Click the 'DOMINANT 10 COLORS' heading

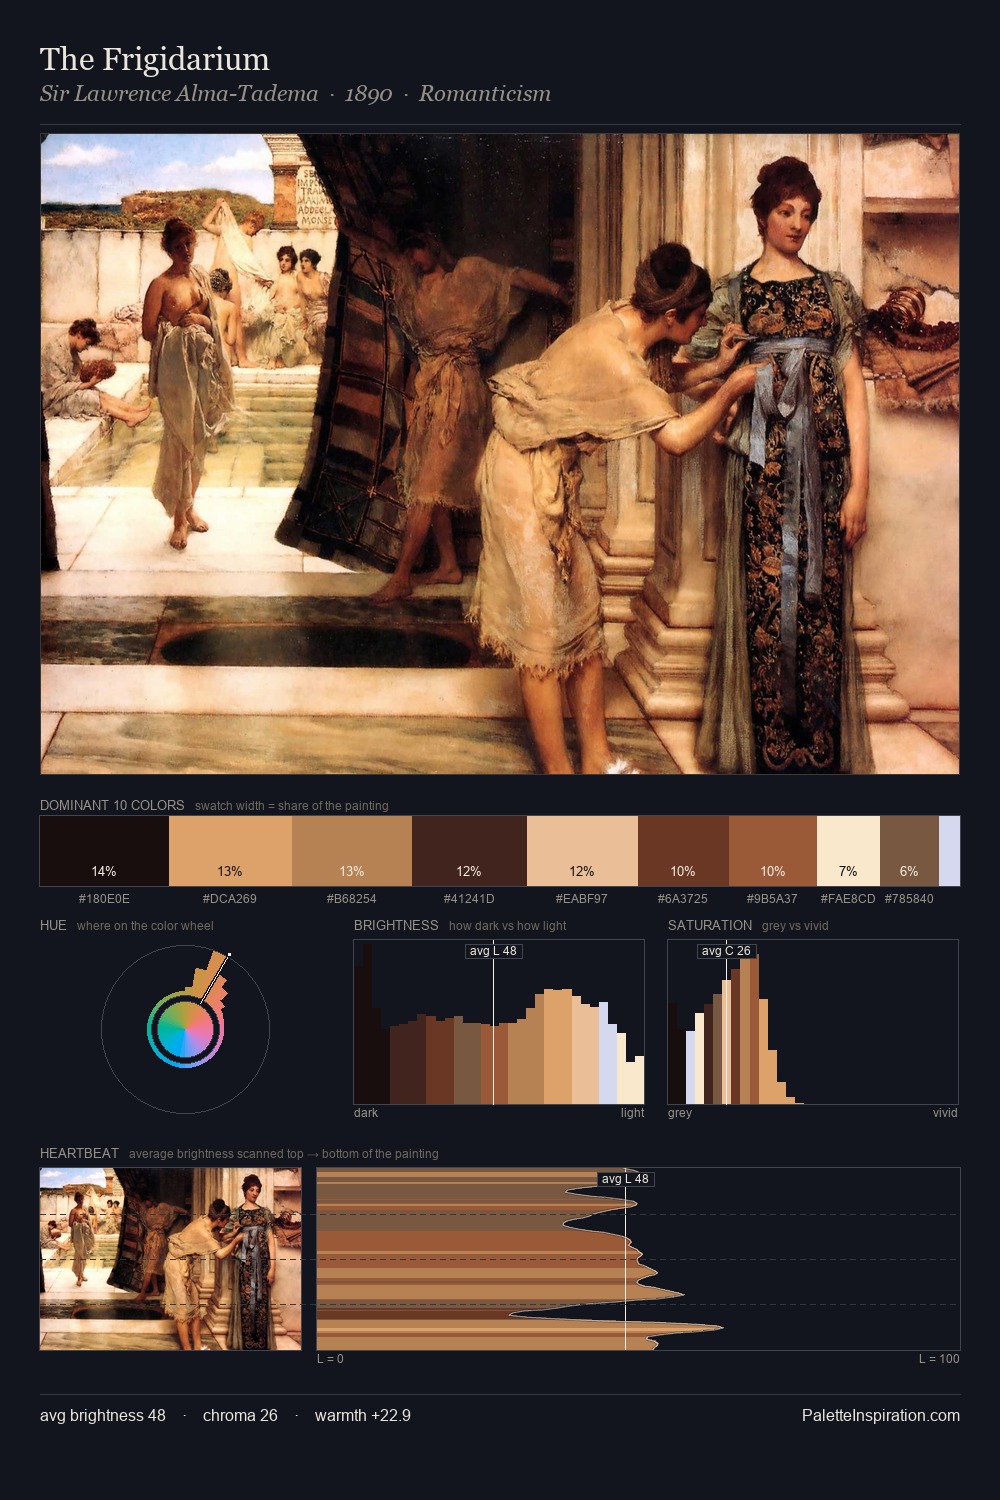point(112,805)
